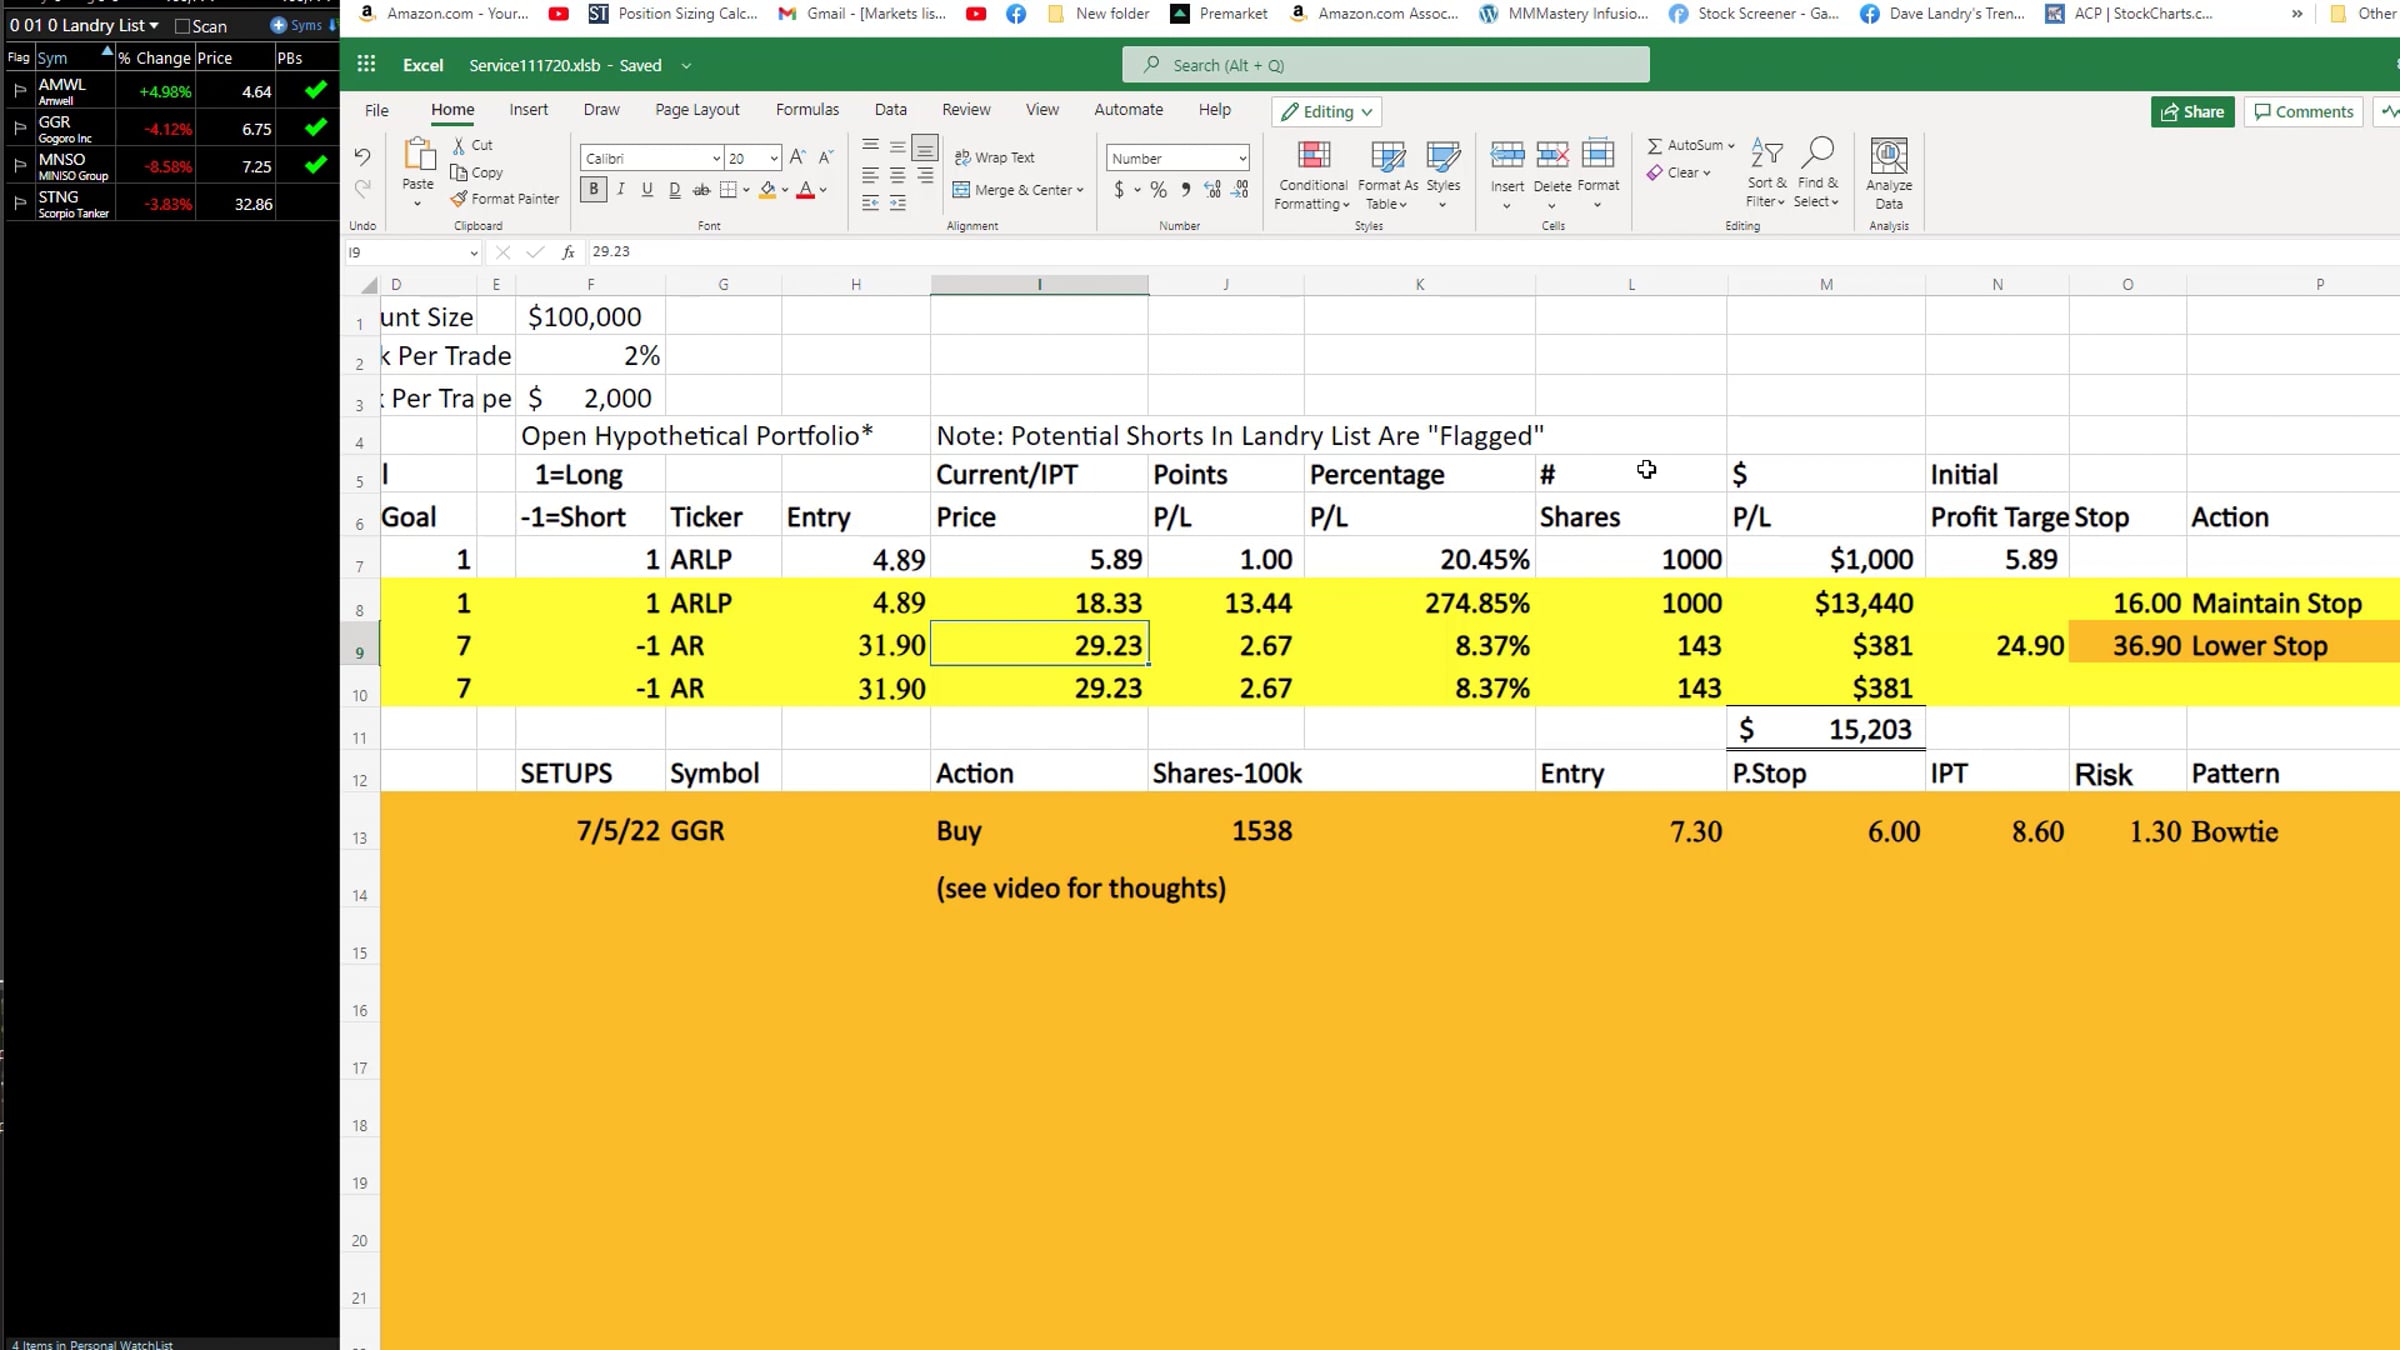Image resolution: width=2400 pixels, height=1350 pixels.
Task: Toggle Underline formatting
Action: (647, 189)
